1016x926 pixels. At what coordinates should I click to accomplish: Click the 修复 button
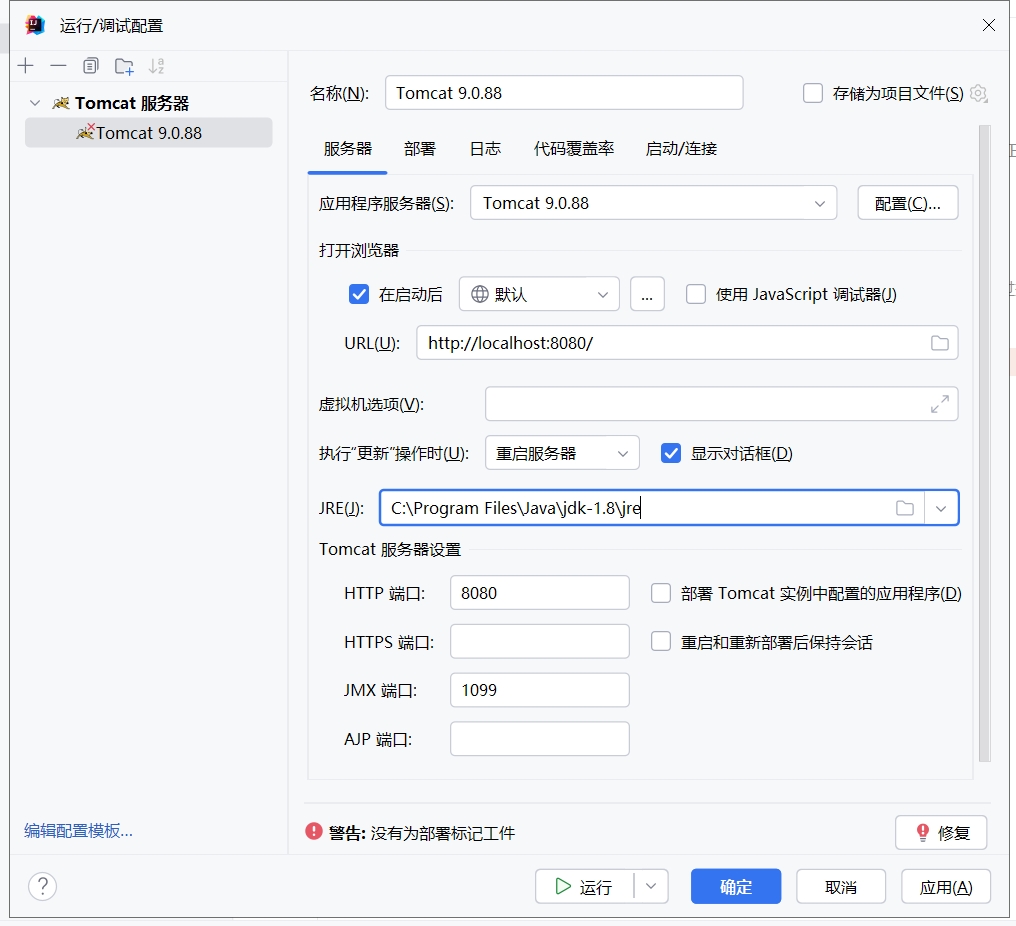pyautogui.click(x=941, y=832)
